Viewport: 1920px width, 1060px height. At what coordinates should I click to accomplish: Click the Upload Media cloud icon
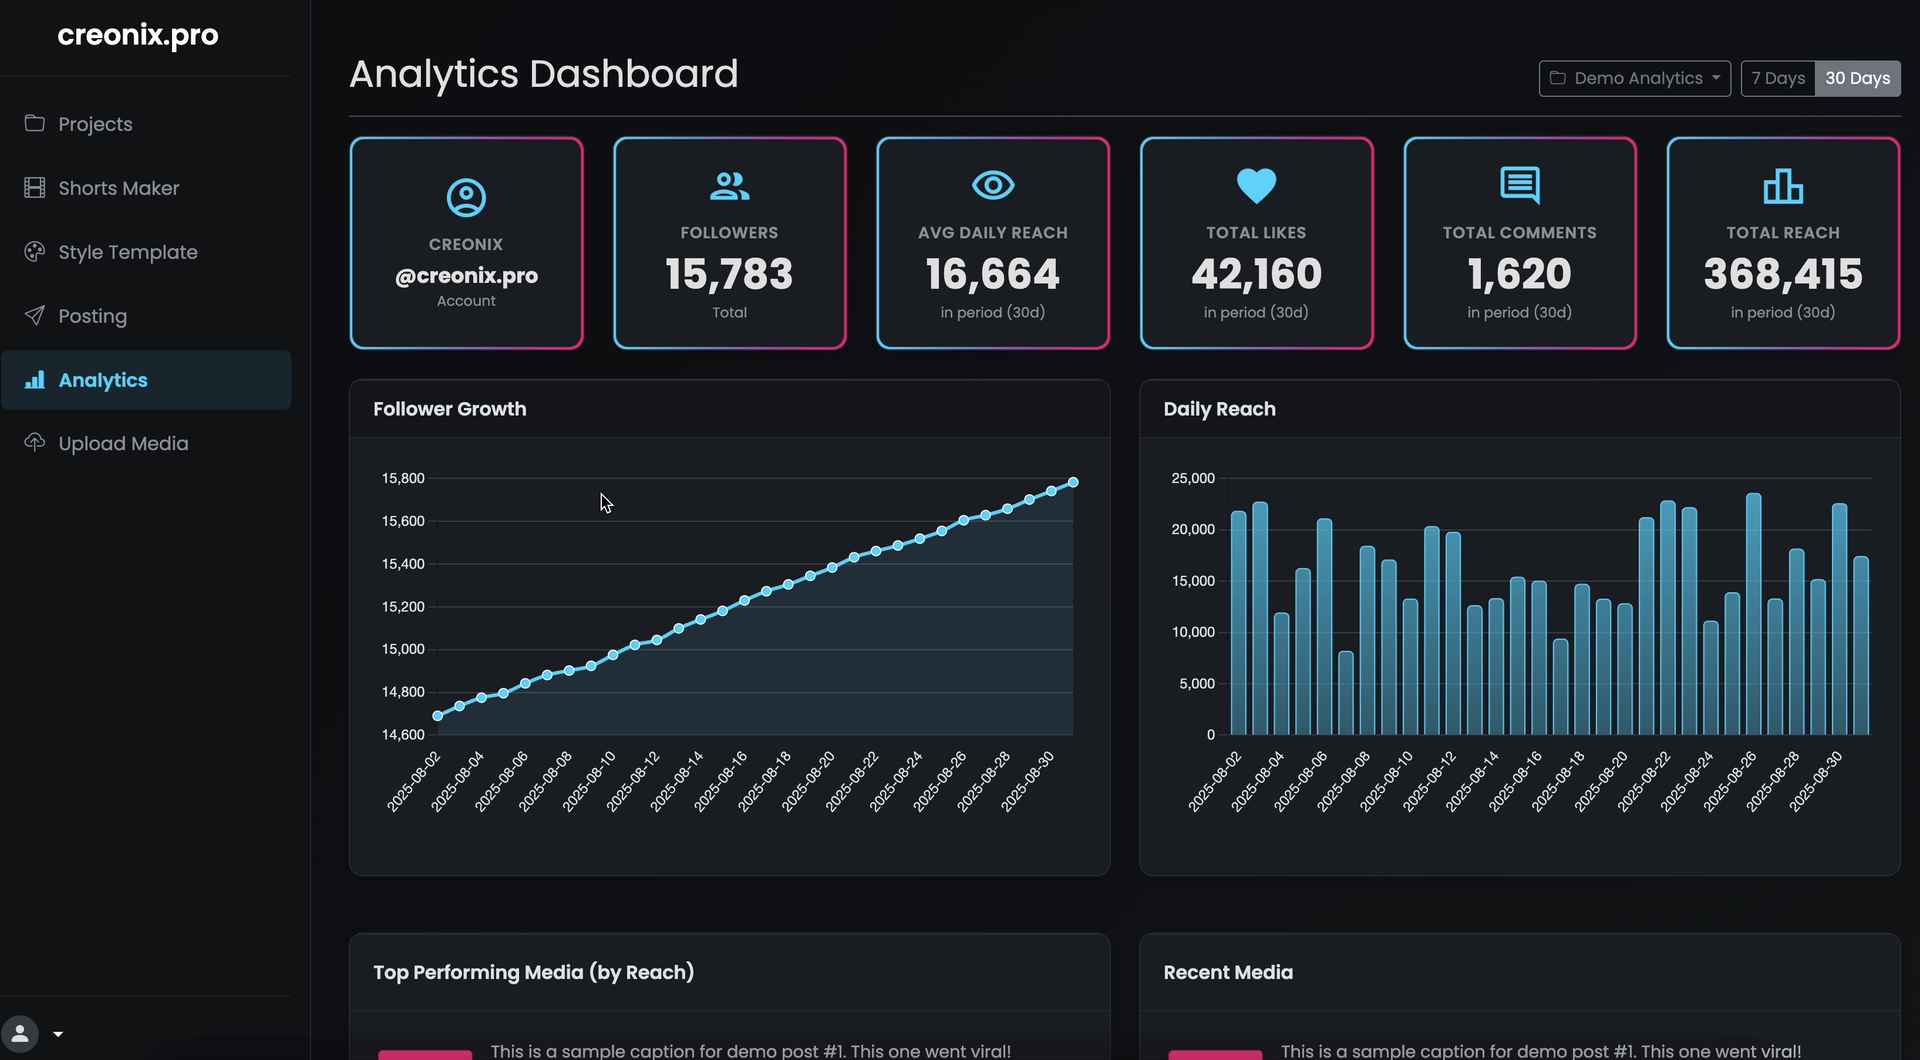pos(35,443)
